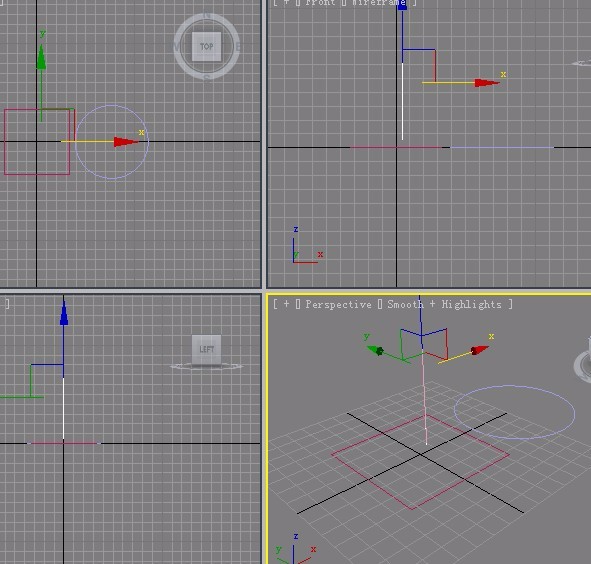591x564 pixels.
Task: Click the W compass point on Top ViewCube ring
Action: point(176,47)
